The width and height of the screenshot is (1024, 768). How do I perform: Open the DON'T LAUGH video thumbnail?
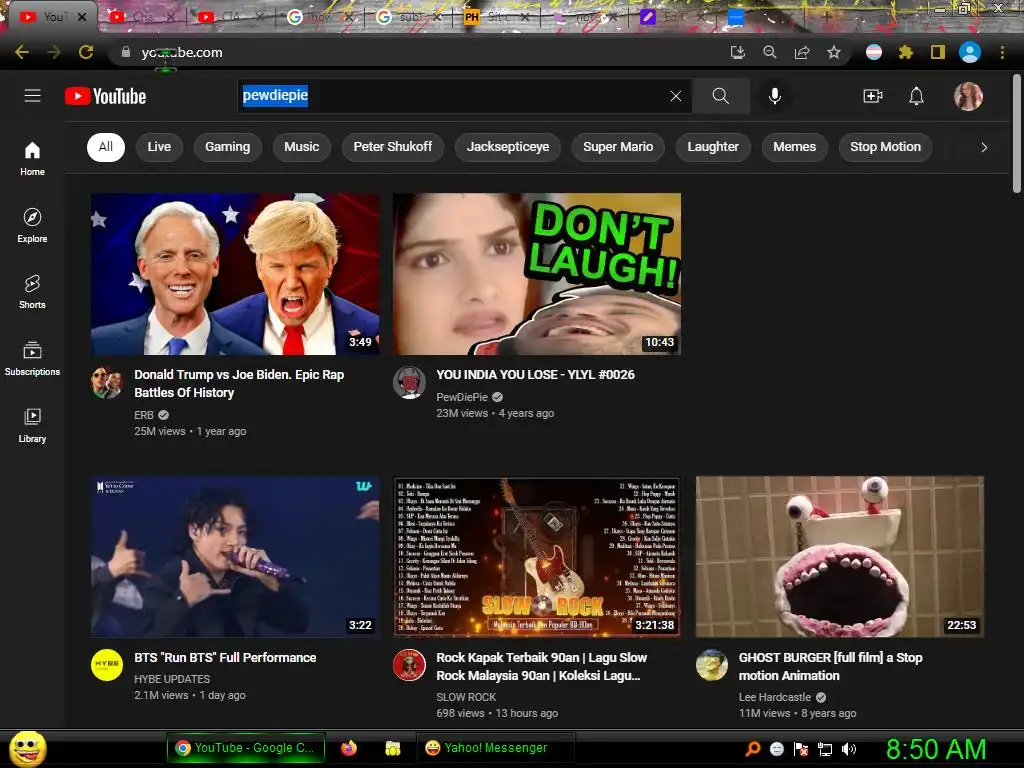pos(537,274)
